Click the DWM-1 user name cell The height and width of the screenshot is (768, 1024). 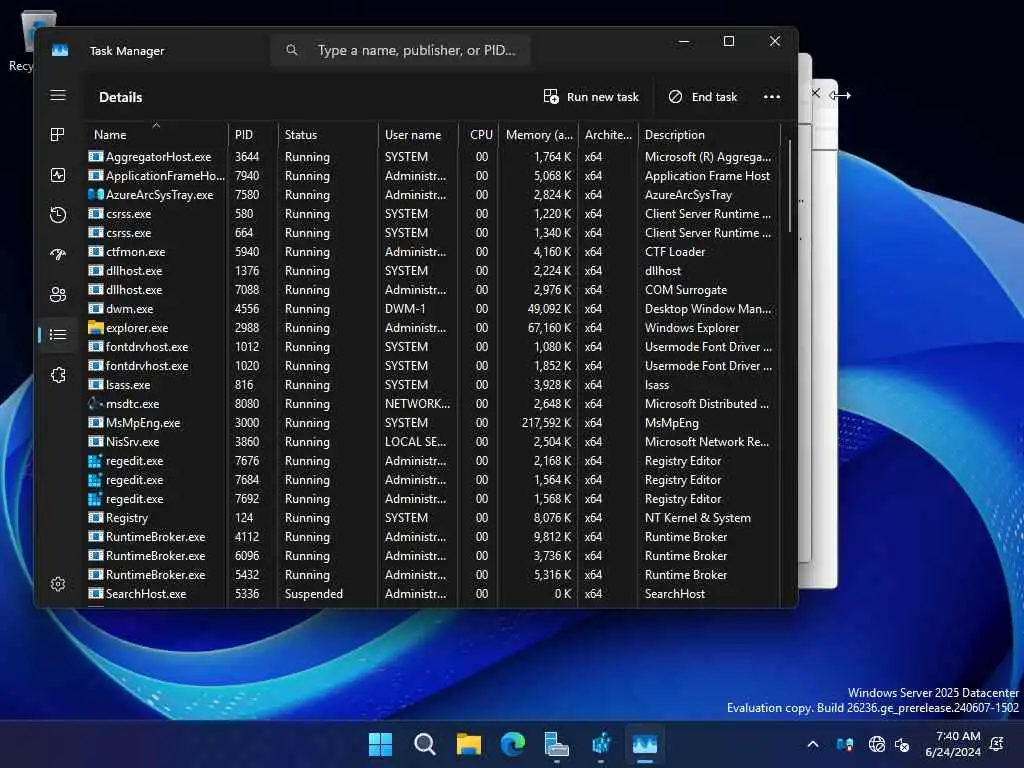405,308
